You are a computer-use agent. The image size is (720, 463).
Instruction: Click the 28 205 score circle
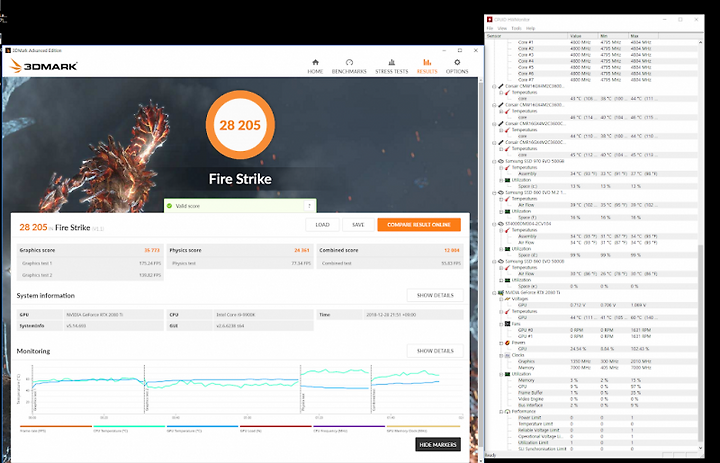click(240, 125)
